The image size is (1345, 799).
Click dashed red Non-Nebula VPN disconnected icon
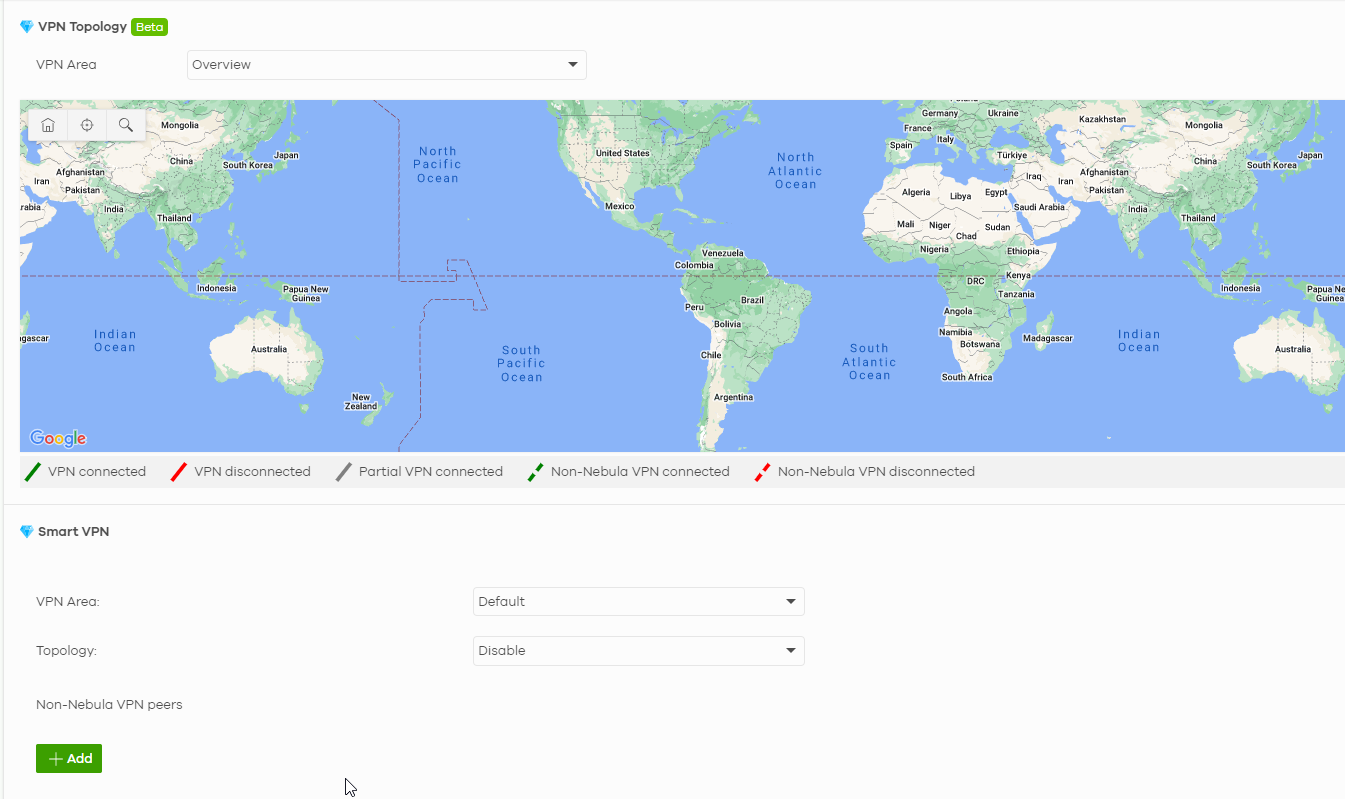(x=763, y=472)
